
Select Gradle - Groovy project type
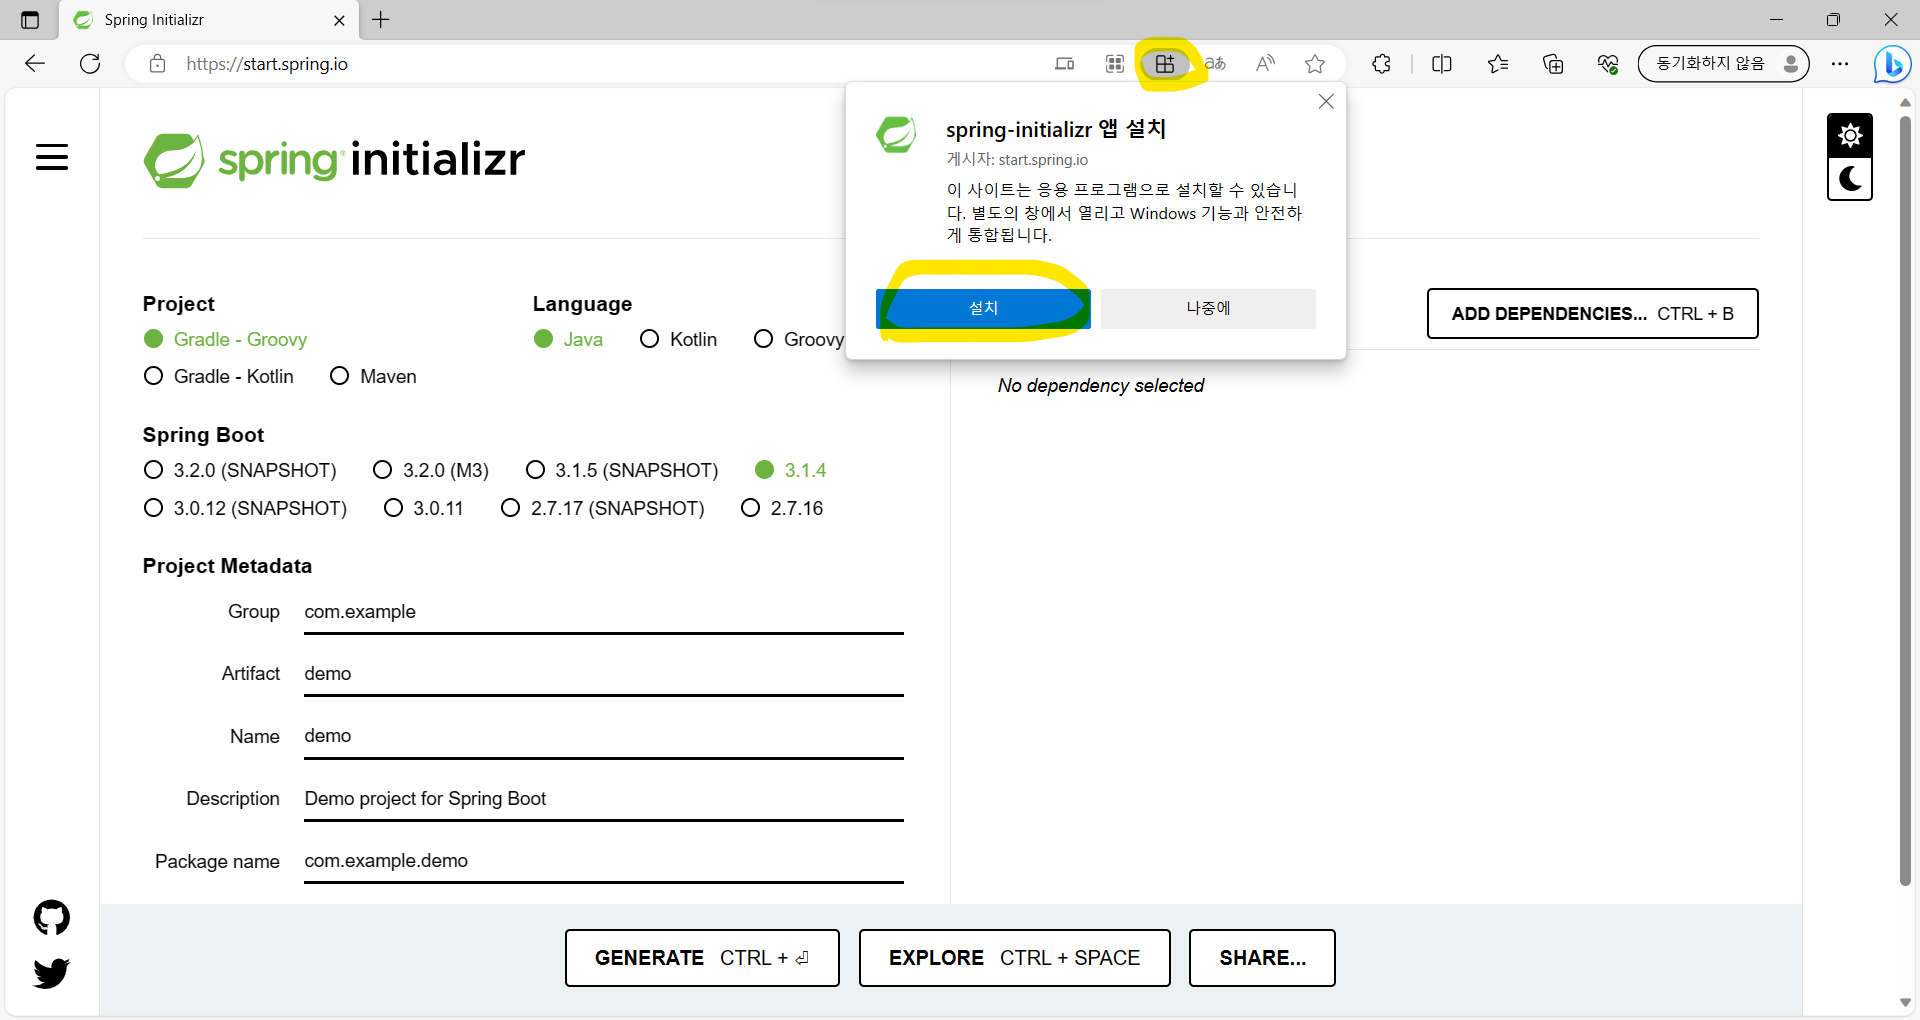click(x=225, y=339)
